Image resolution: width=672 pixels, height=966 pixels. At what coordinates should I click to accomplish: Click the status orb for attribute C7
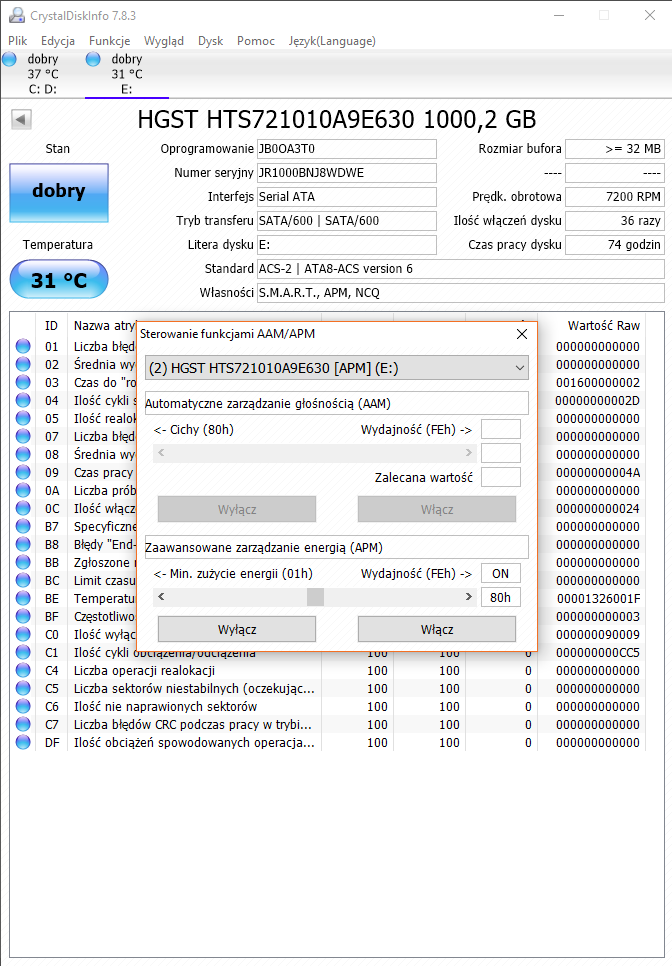pyautogui.click(x=23, y=724)
